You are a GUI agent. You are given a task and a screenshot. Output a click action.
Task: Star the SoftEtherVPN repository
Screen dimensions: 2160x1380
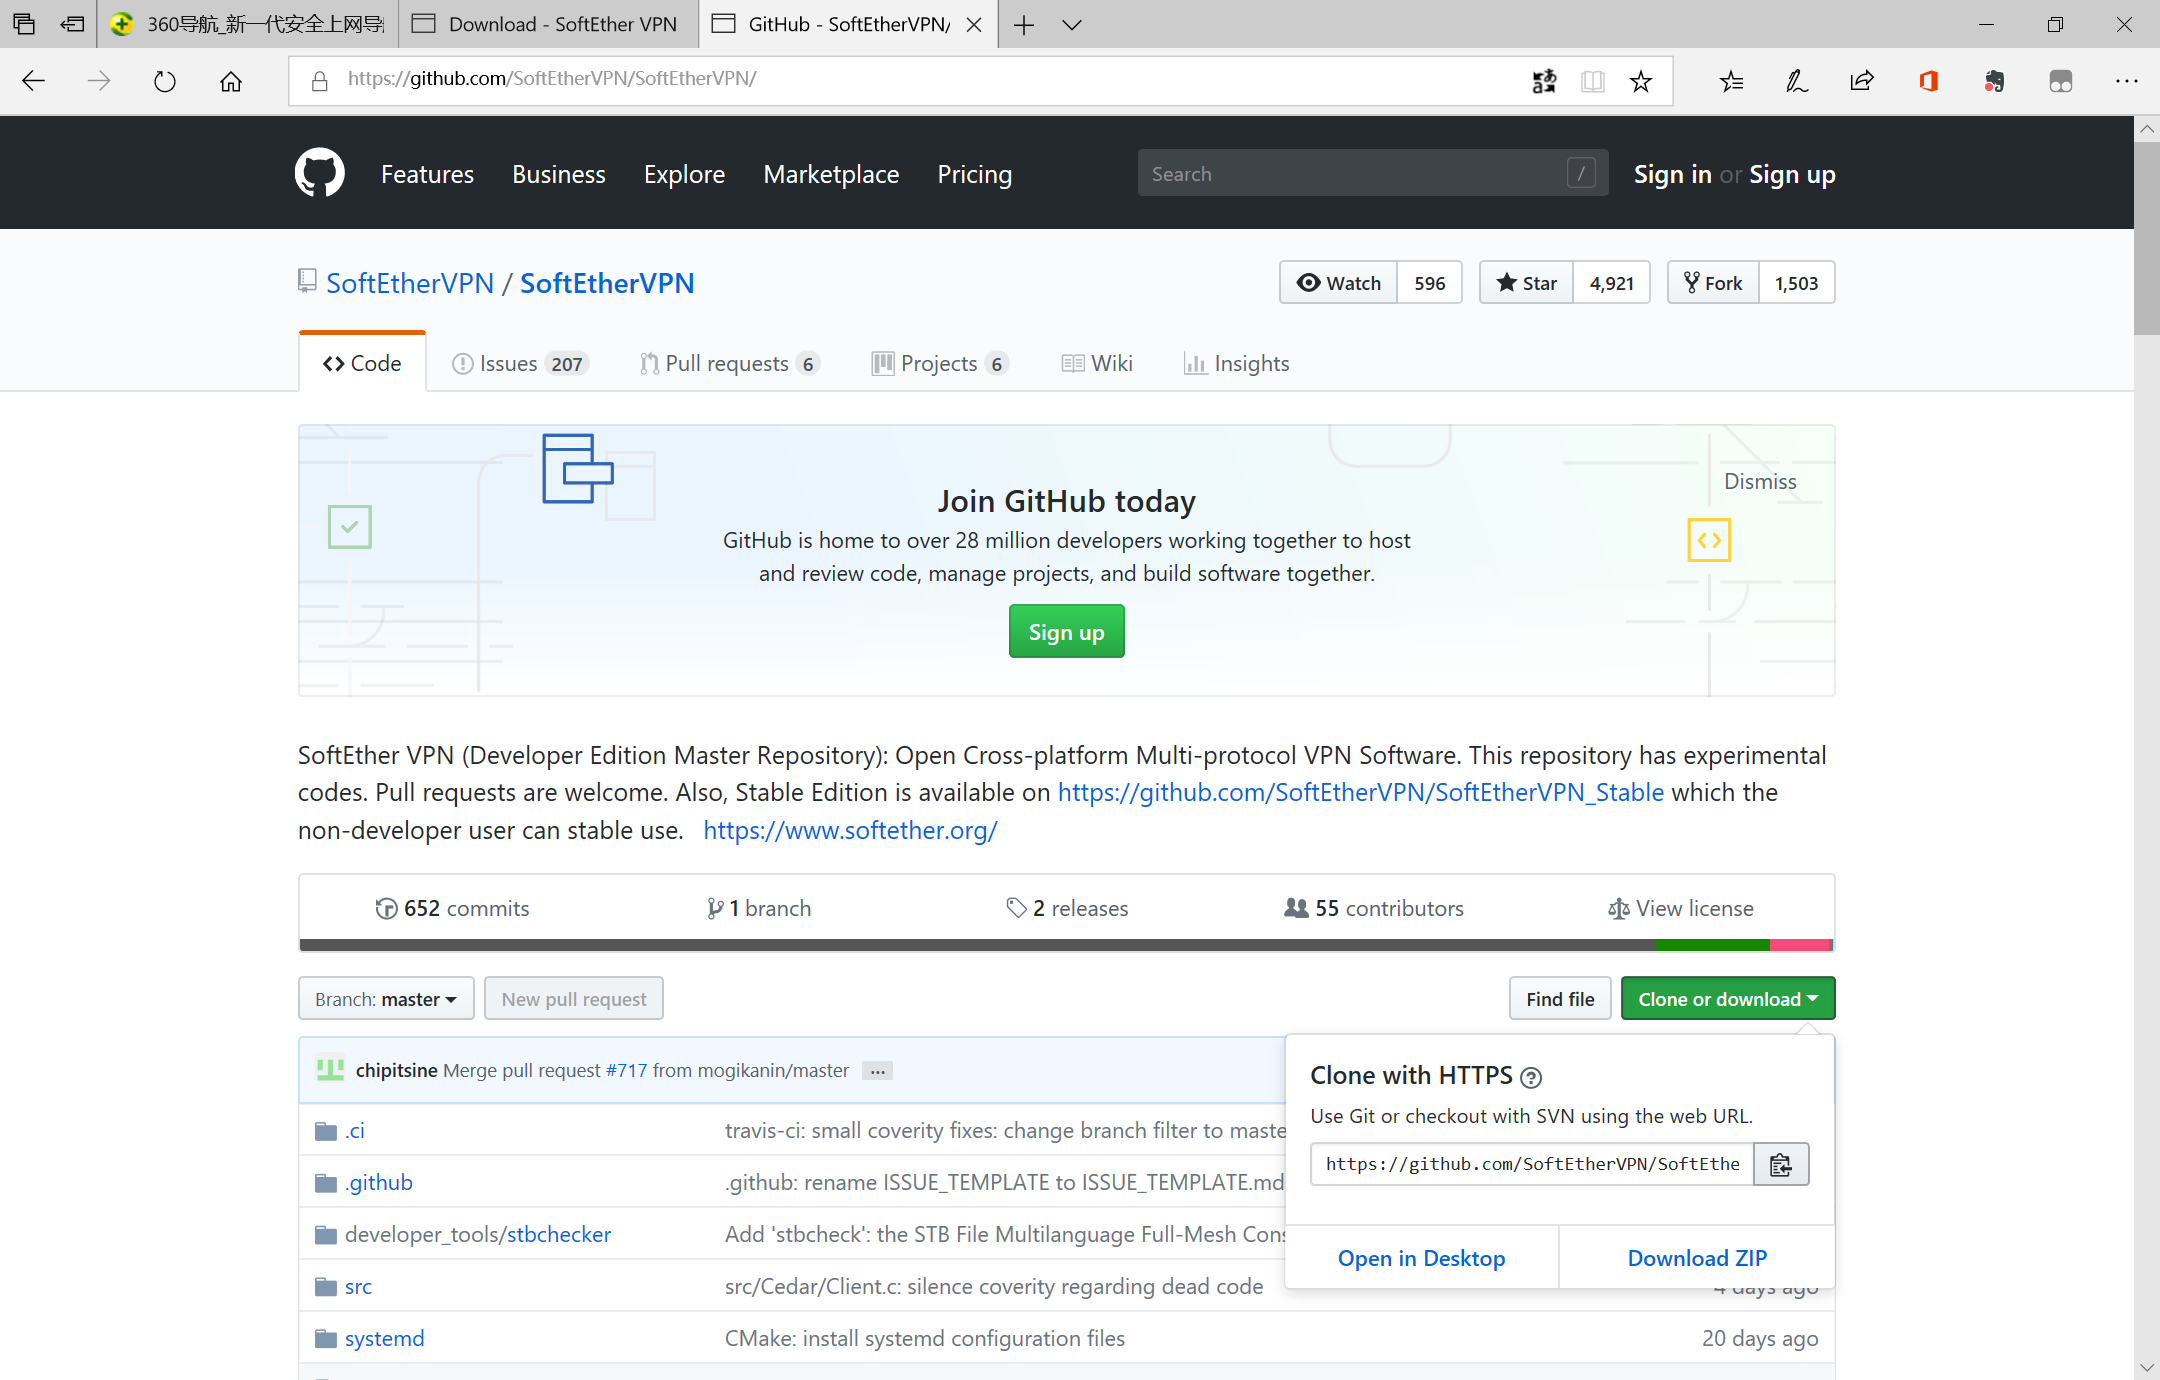pyautogui.click(x=1527, y=283)
